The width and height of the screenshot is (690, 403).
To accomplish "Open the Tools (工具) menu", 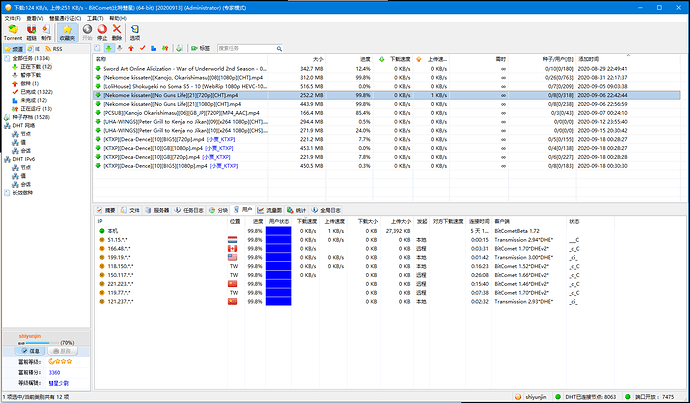I will point(95,18).
